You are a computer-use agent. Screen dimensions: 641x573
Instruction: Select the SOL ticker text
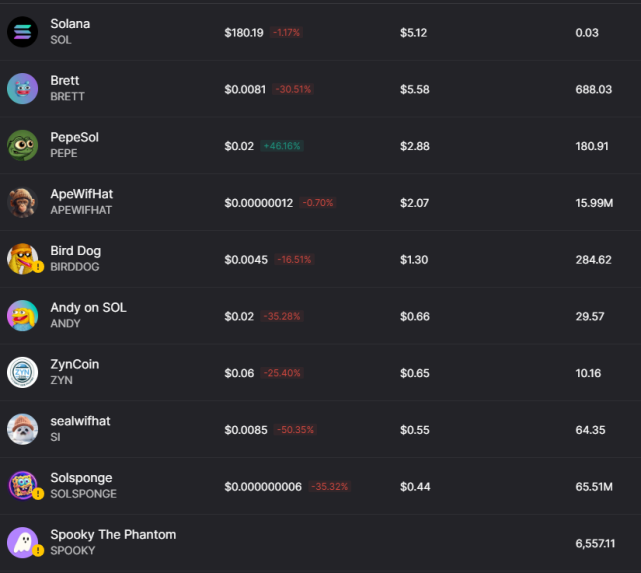[x=61, y=40]
